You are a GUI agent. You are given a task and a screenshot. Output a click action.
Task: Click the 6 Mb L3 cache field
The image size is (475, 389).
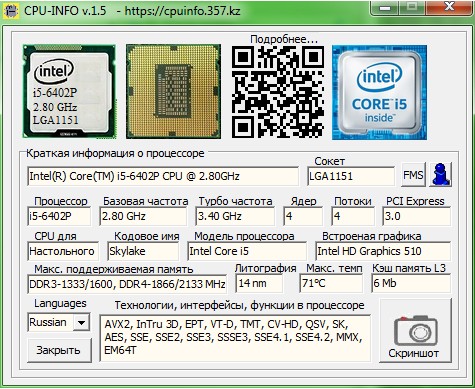click(411, 284)
